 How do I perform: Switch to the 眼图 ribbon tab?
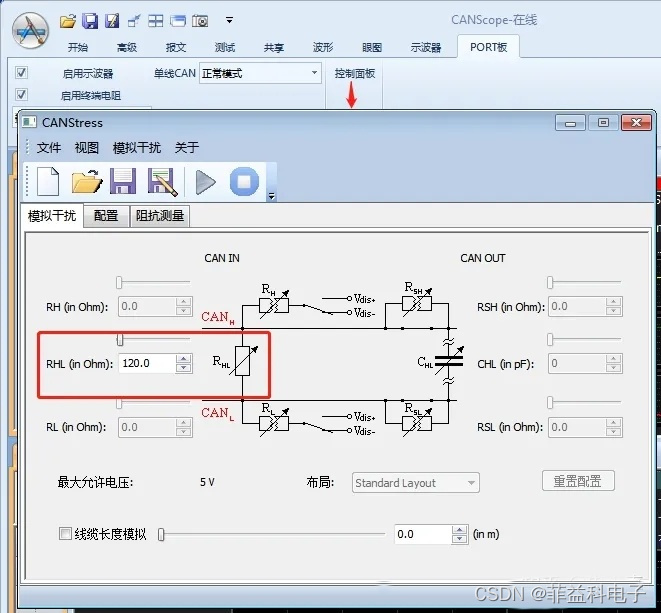pos(372,47)
